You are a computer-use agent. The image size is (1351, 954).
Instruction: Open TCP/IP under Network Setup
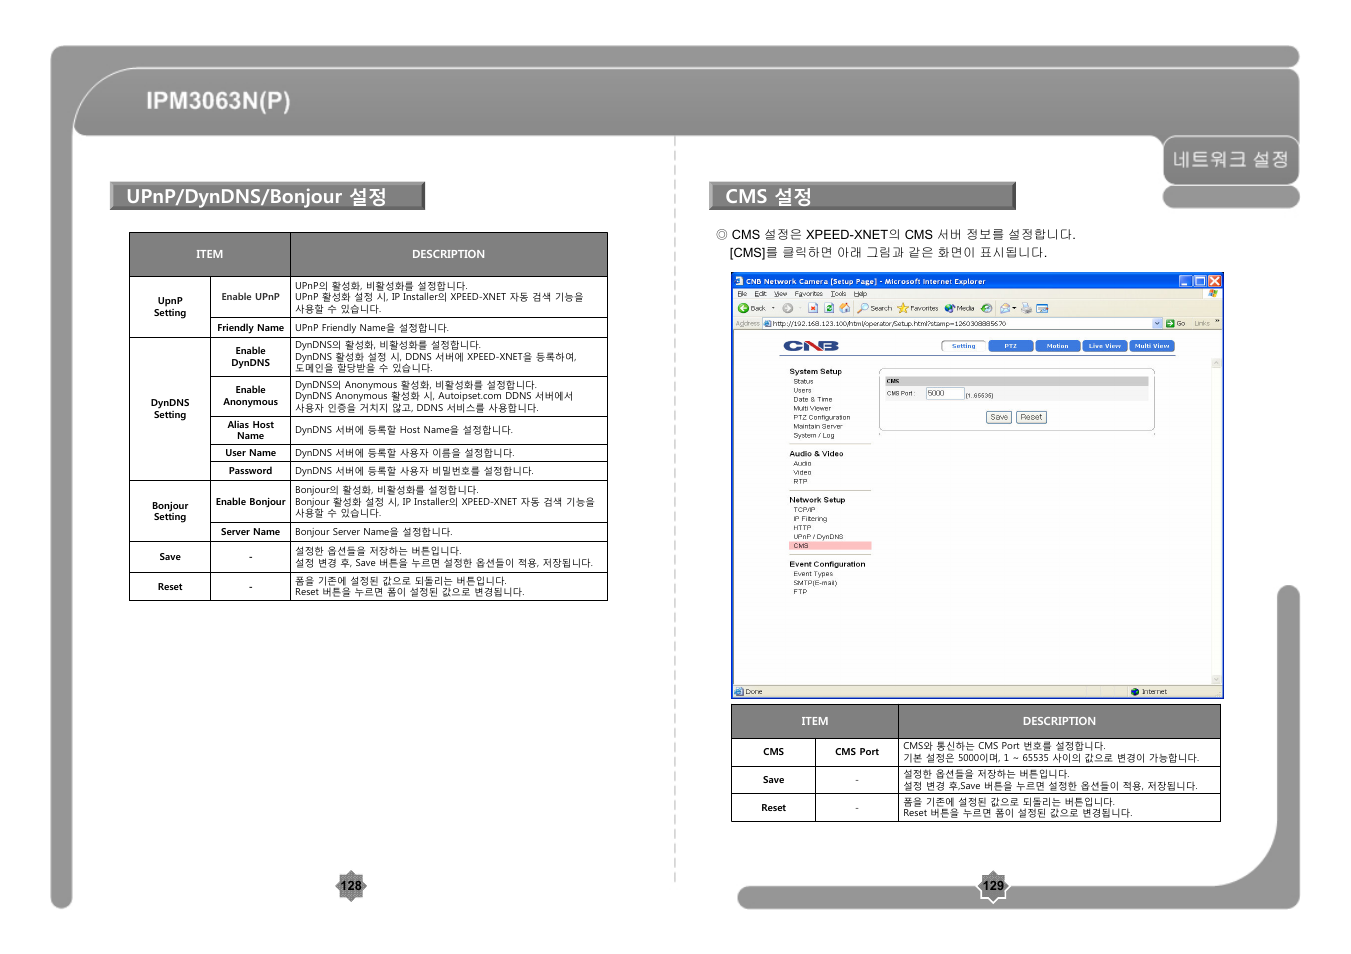click(x=804, y=509)
